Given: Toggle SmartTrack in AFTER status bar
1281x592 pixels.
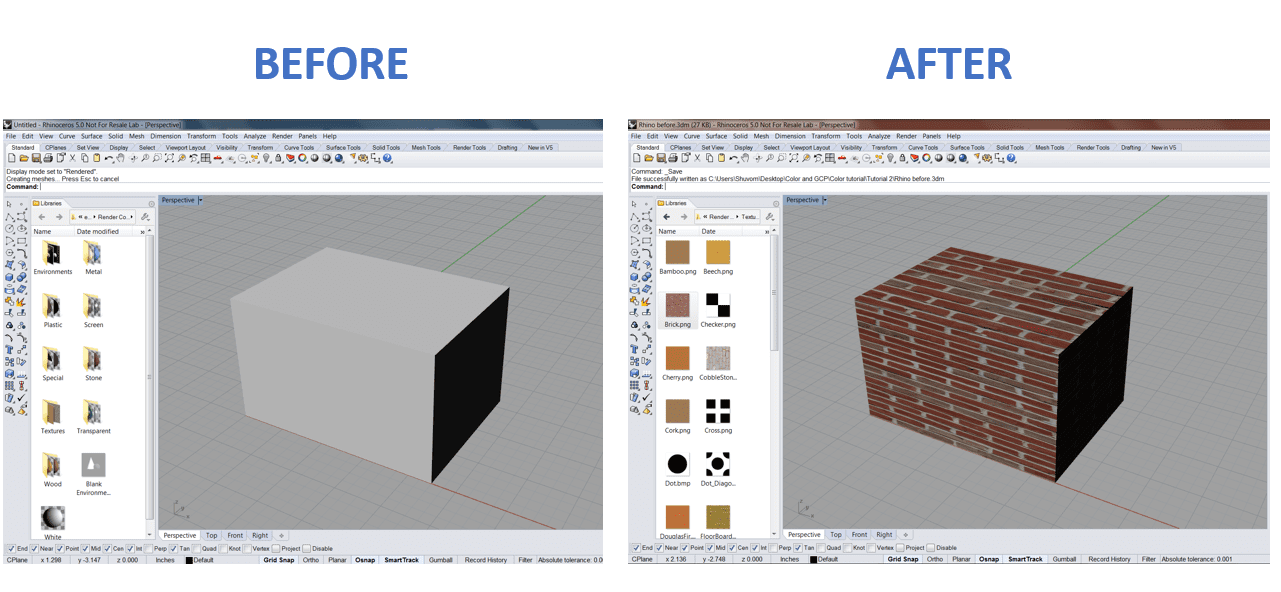Looking at the screenshot, I should [1025, 560].
